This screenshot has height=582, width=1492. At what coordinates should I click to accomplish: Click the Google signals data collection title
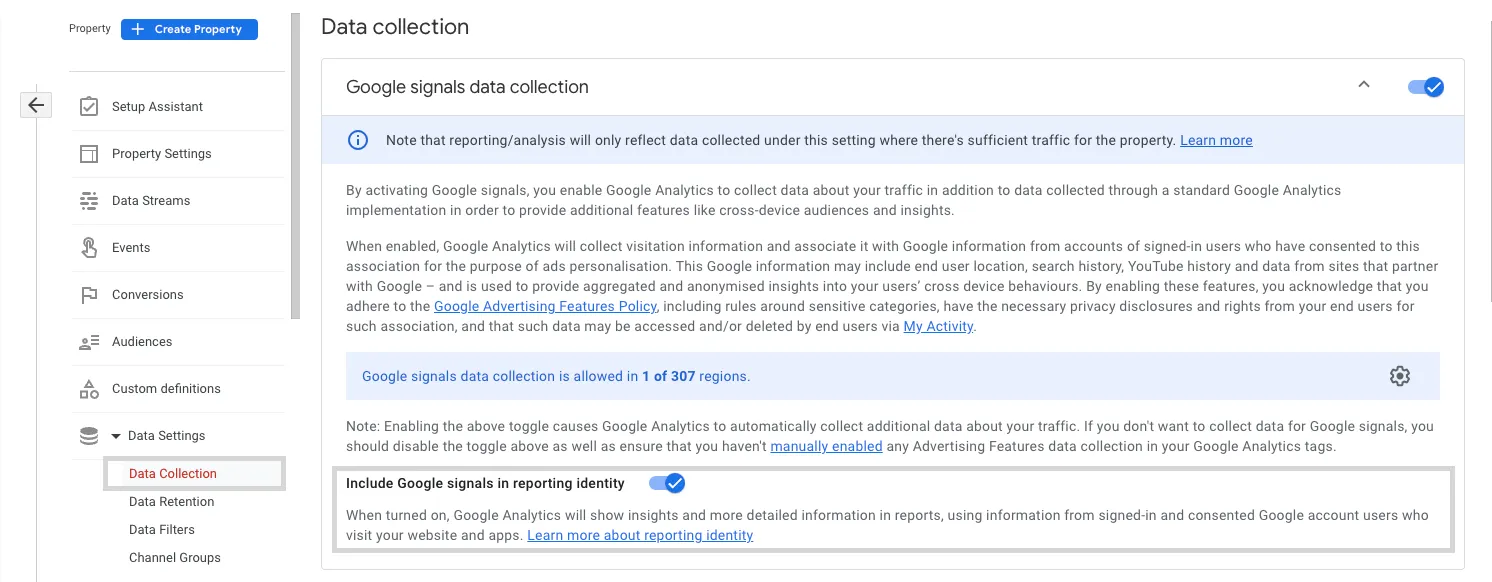467,87
